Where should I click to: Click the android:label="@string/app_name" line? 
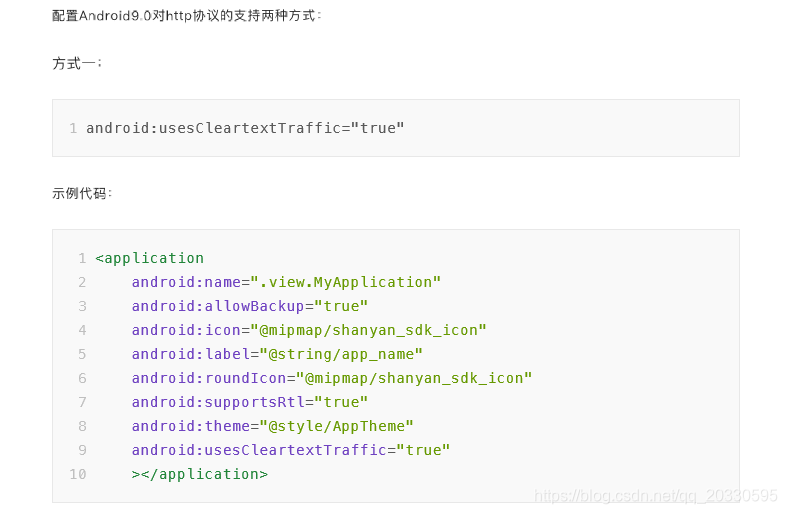point(277,354)
